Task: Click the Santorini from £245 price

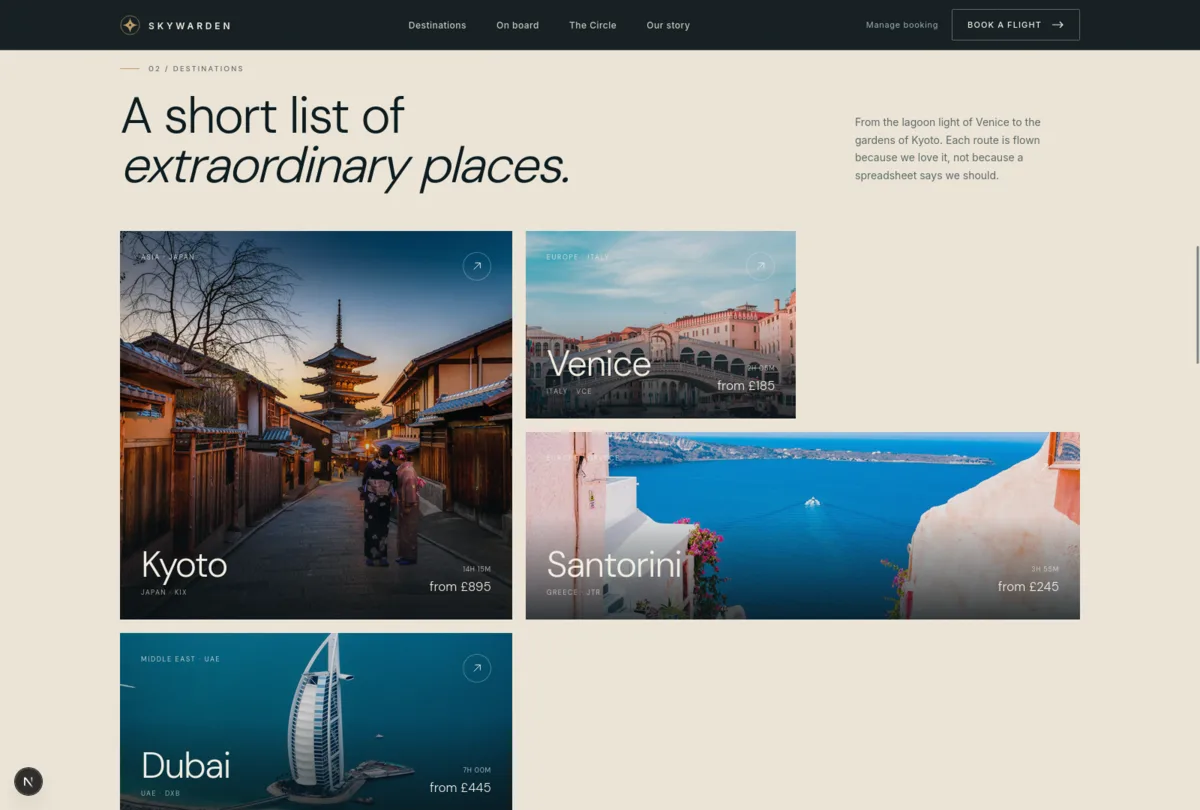Action: 1028,587
